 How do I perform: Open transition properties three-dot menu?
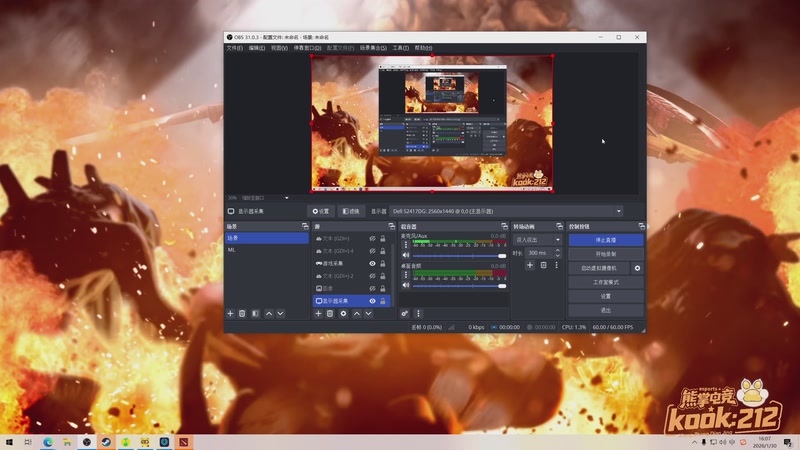click(556, 265)
